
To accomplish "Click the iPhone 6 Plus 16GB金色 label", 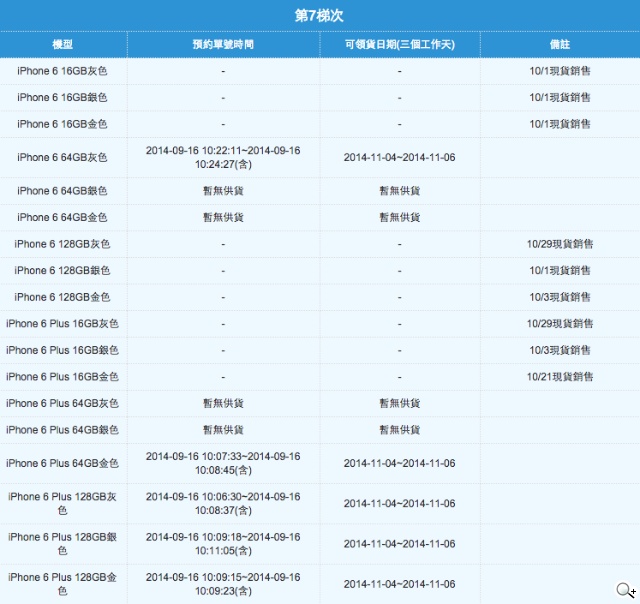I will coord(62,377).
